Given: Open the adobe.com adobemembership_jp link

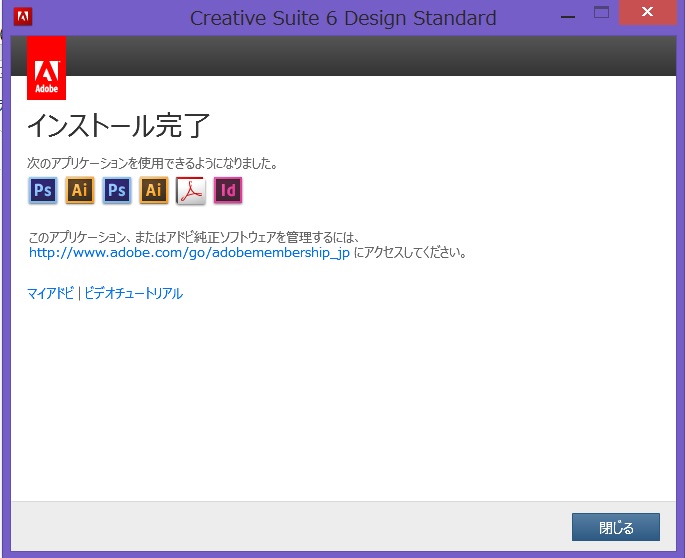Looking at the screenshot, I should tap(189, 253).
